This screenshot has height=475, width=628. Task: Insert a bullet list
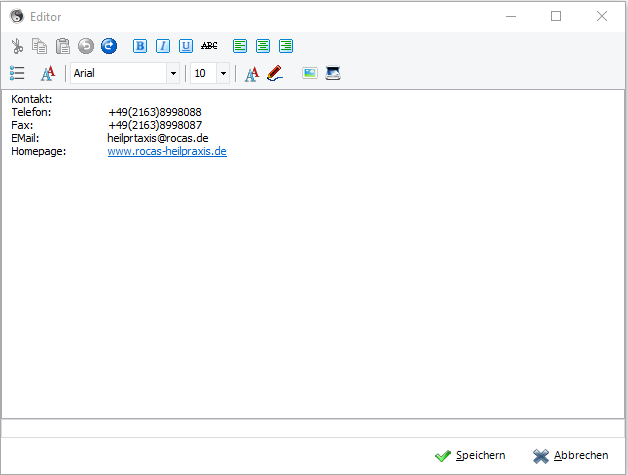pyautogui.click(x=17, y=73)
